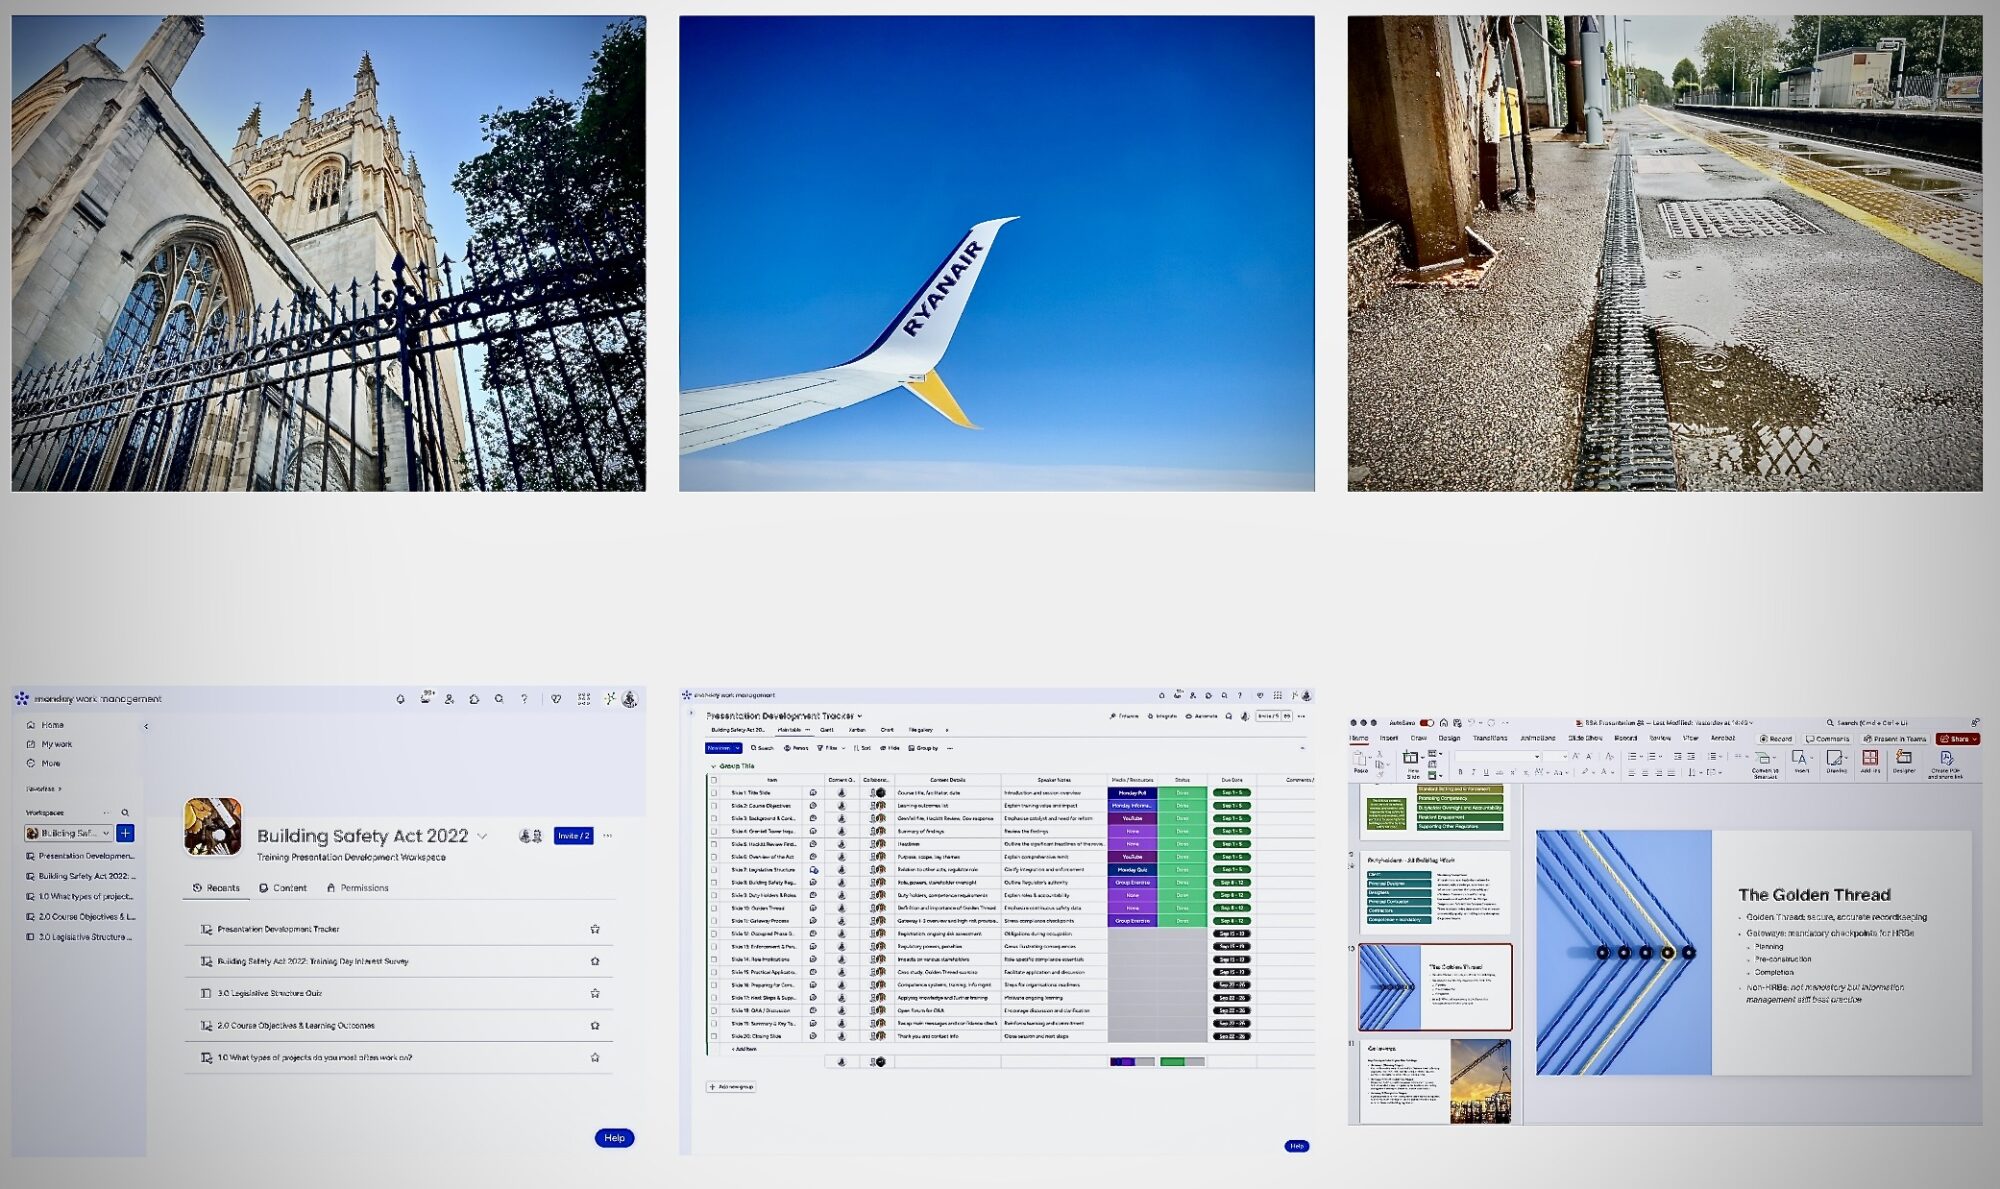Click Italic in PowerPoint ribbon

click(x=1473, y=772)
